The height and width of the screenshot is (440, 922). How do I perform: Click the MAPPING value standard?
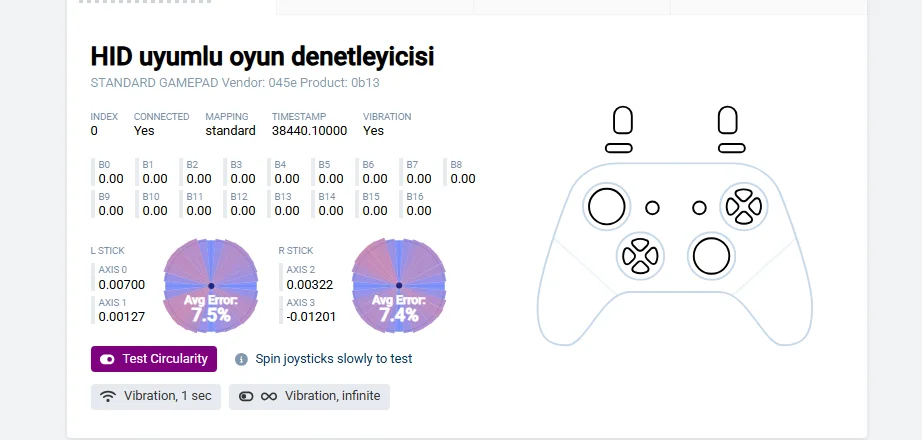230,131
